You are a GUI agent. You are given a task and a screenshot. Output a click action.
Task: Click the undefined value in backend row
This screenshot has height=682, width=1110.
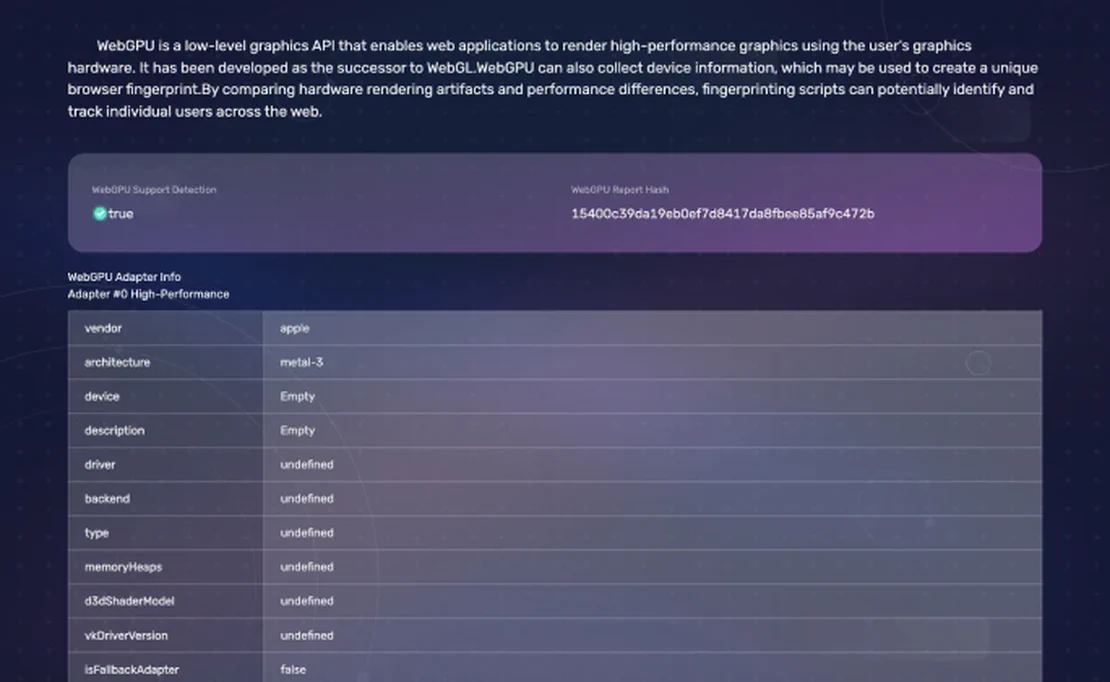click(306, 498)
